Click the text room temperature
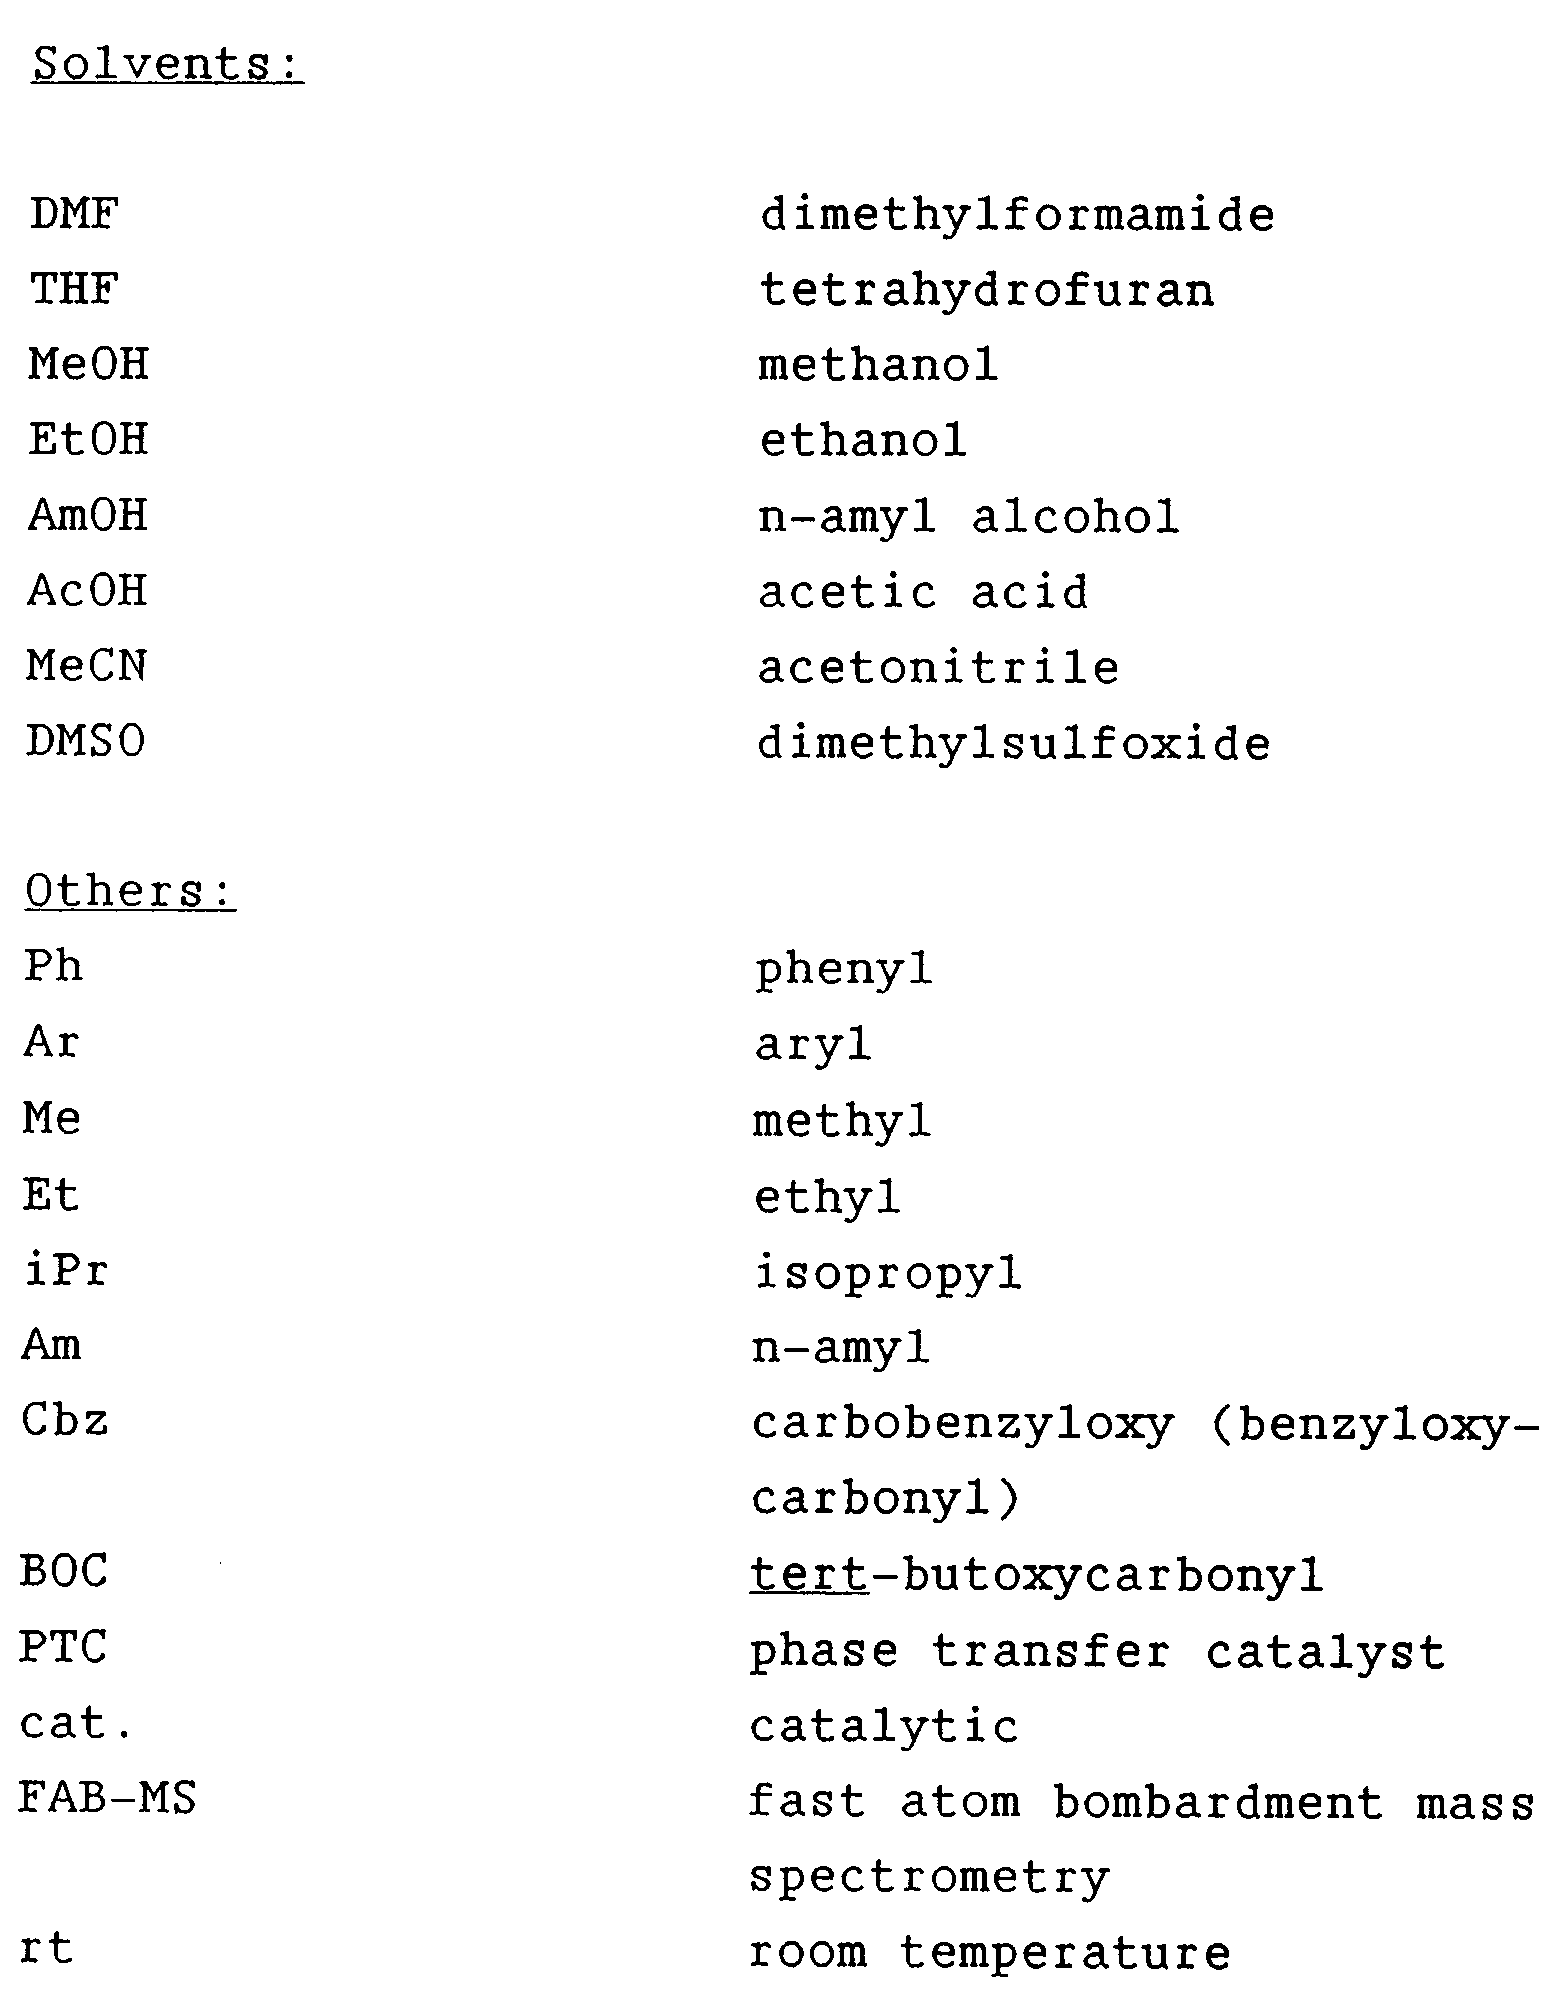This screenshot has height=1992, width=1568. coord(990,1951)
